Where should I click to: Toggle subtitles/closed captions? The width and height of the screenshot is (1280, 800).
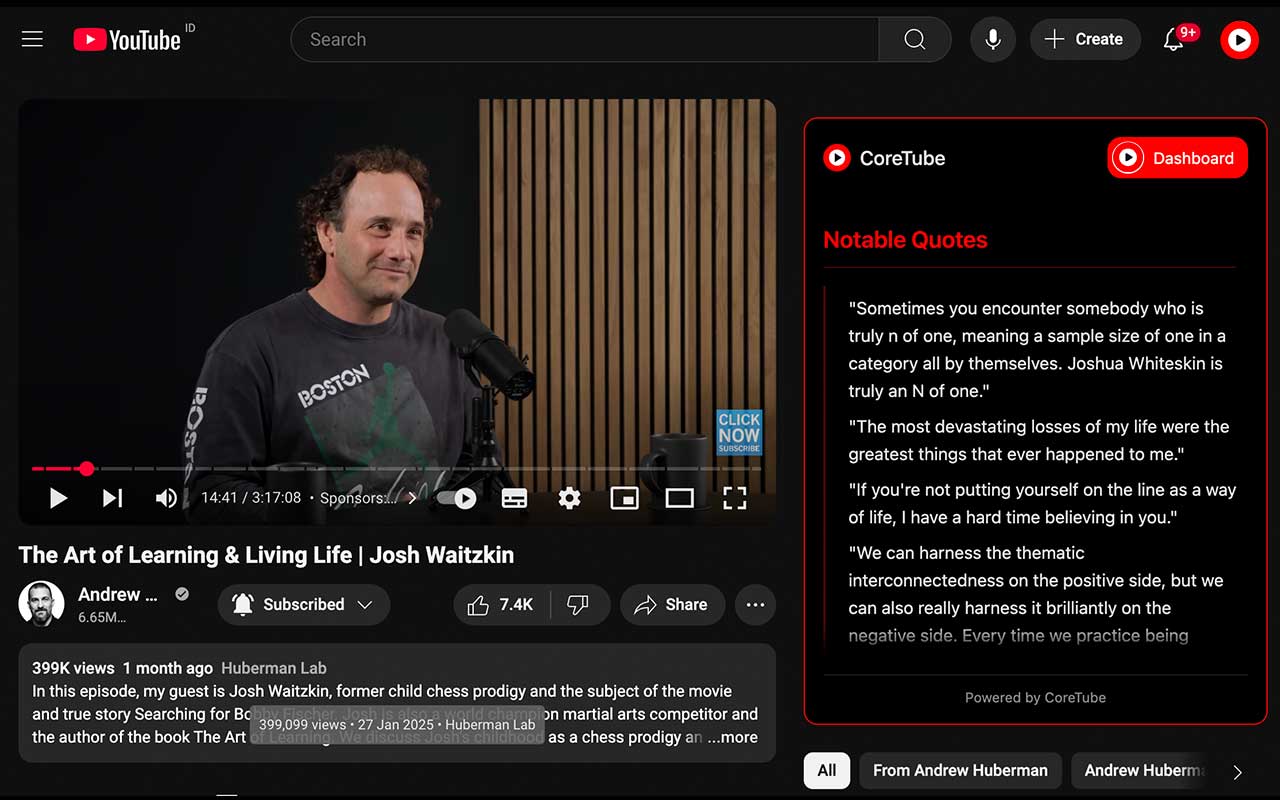(x=514, y=498)
